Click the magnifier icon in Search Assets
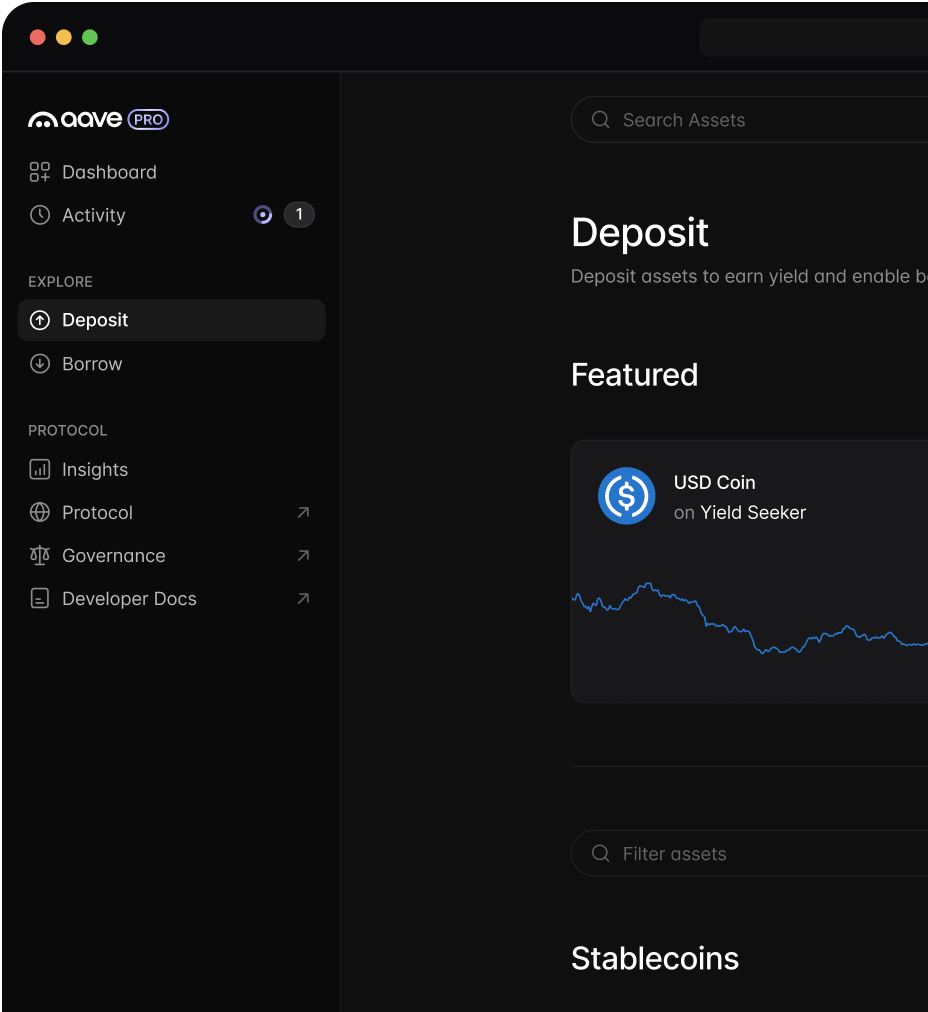 point(600,119)
